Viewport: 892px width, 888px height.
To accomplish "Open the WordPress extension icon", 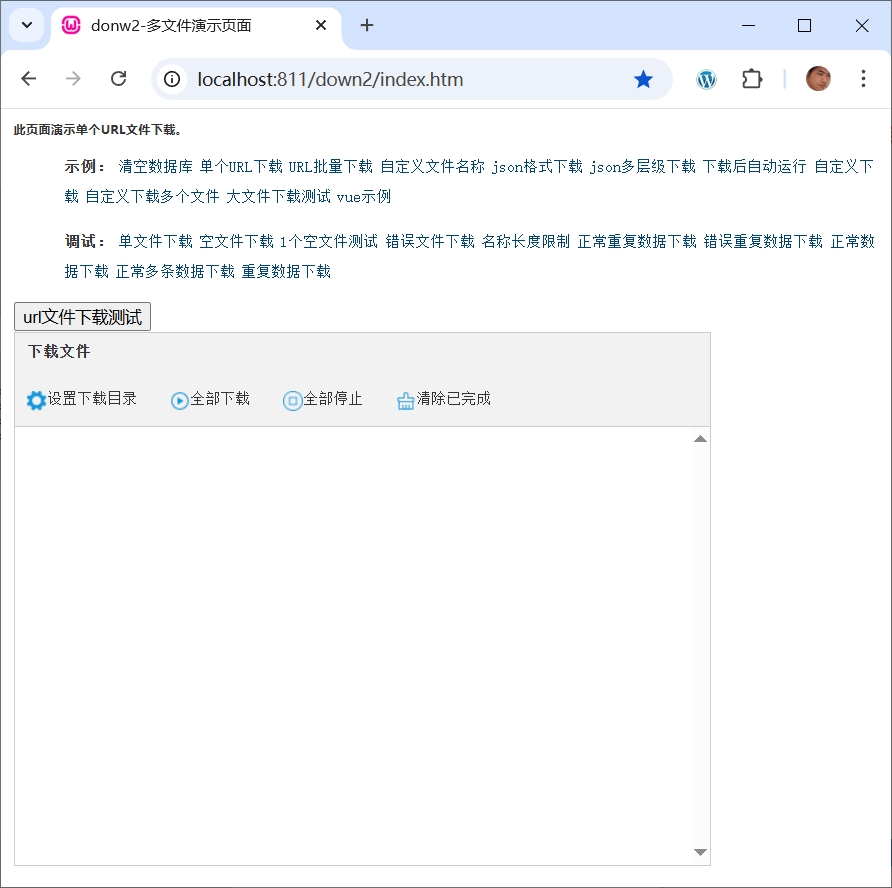I will click(707, 79).
